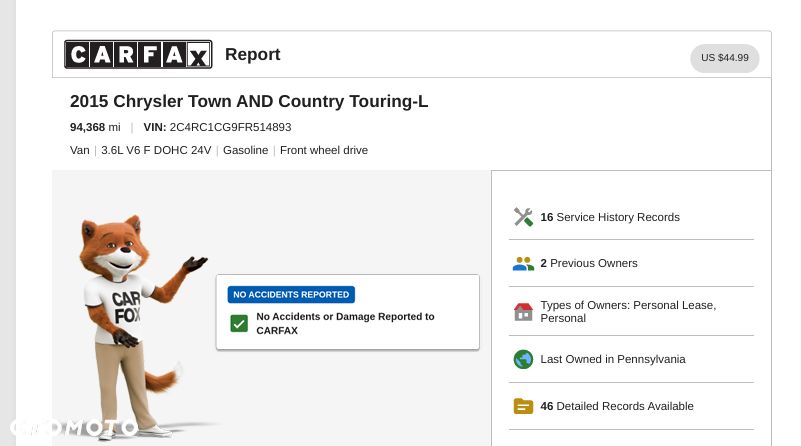This screenshot has height=446, width=801.
Task: Click the house types-of-owners icon
Action: (523, 312)
